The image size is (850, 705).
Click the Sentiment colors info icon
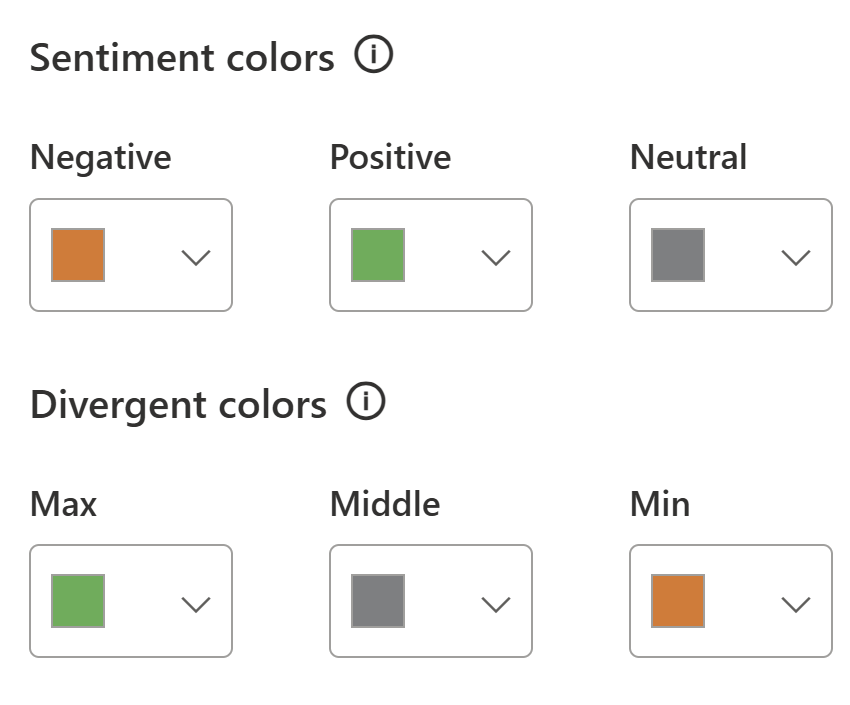(374, 57)
